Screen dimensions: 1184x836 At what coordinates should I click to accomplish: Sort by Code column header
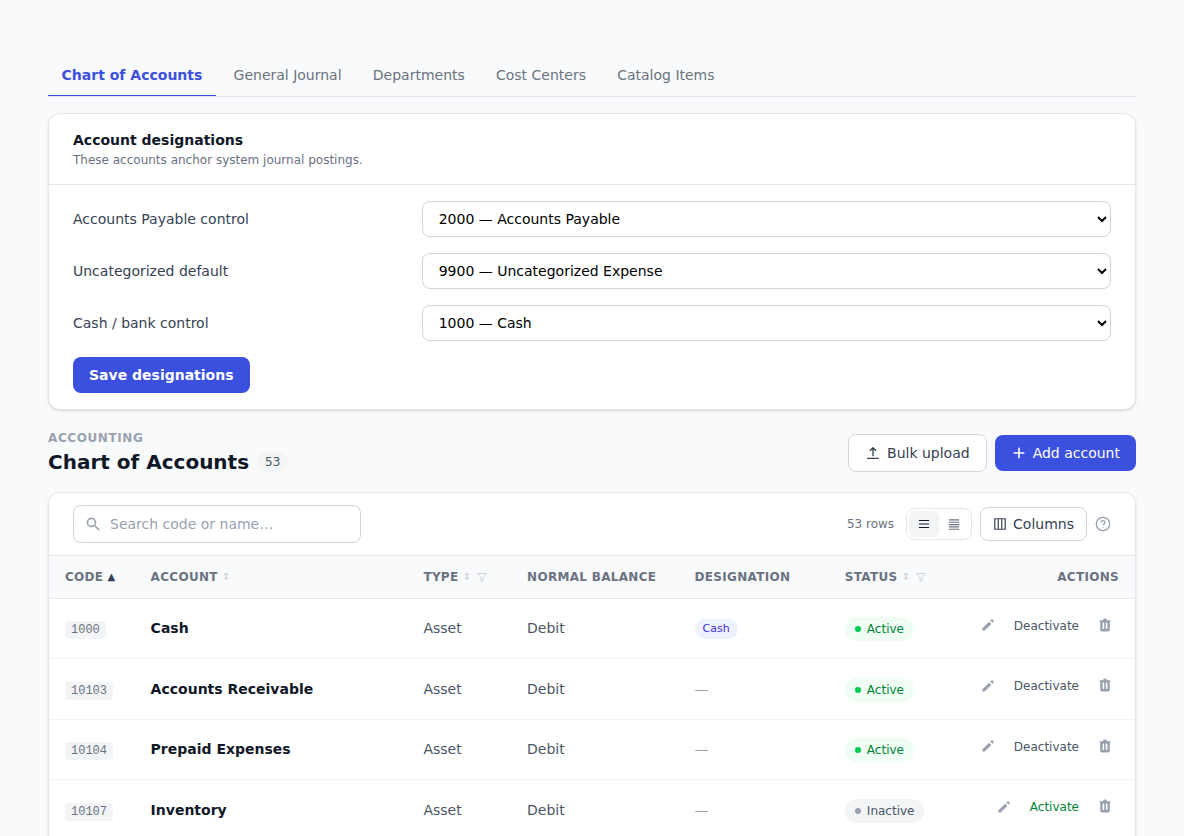[x=90, y=577]
